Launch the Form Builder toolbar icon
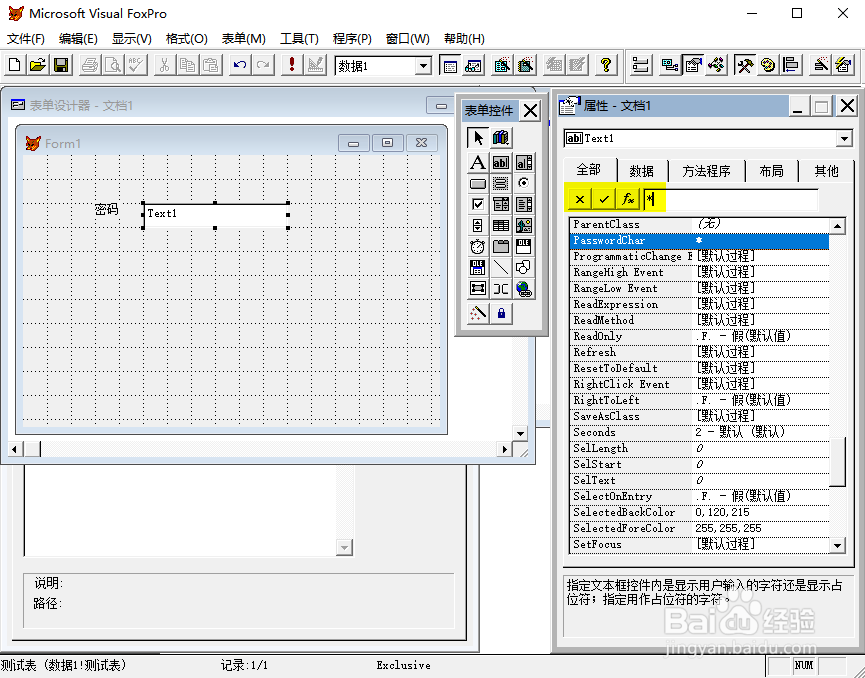 pyautogui.click(x=821, y=66)
